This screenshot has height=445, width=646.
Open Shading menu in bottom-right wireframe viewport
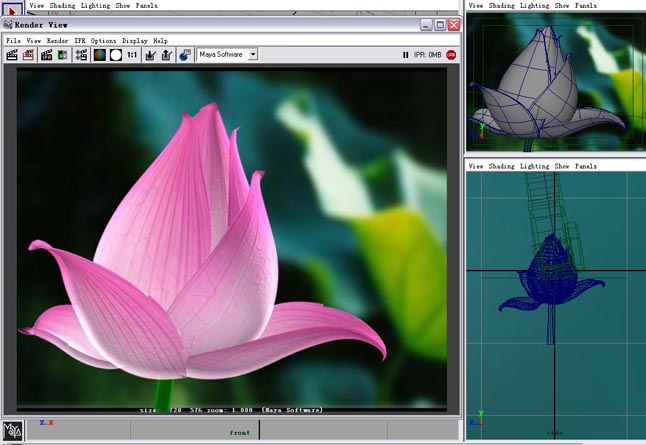coord(501,166)
